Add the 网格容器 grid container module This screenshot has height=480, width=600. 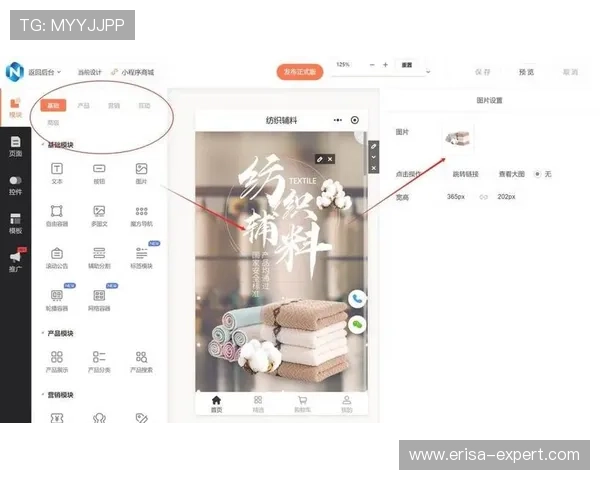click(99, 300)
